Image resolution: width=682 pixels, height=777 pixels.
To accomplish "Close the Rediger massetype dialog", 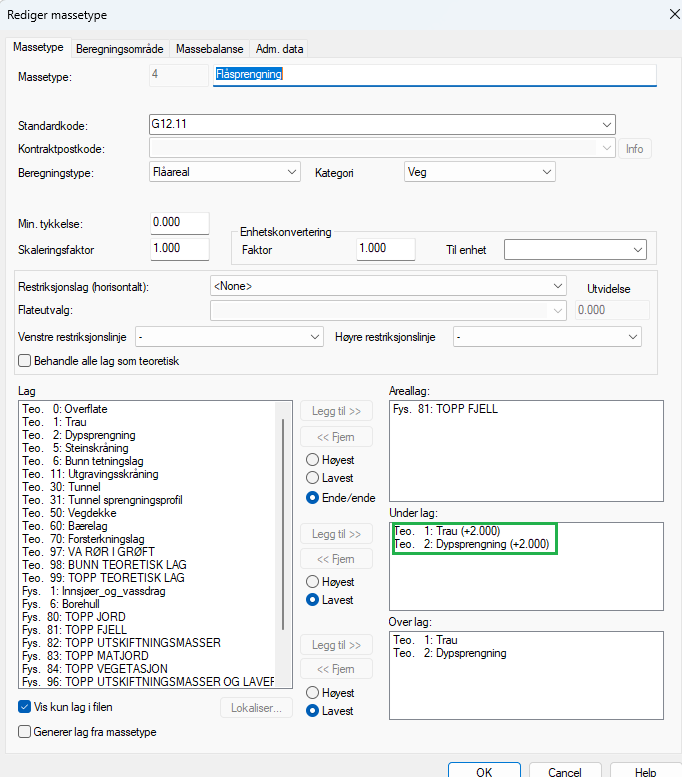I will tap(659, 14).
